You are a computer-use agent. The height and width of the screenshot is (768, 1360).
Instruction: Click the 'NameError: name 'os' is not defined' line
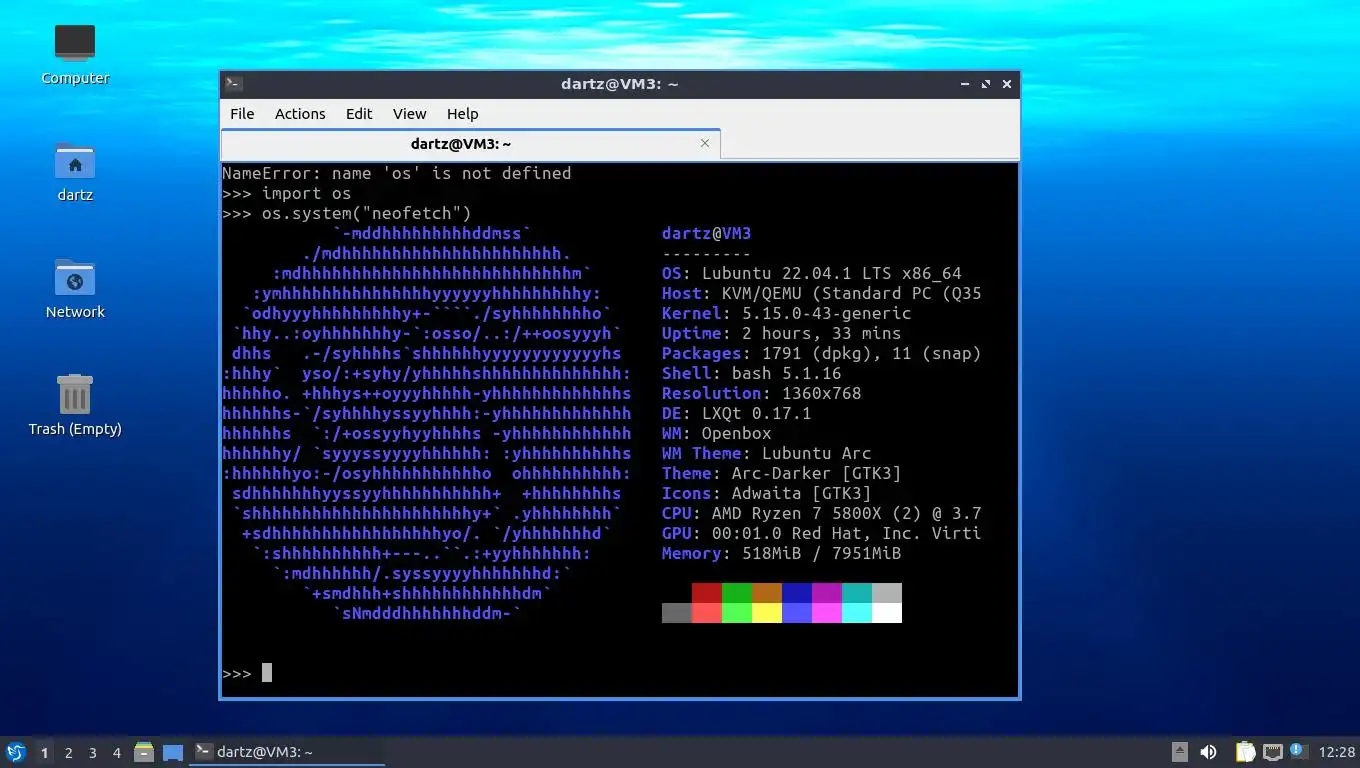tap(397, 173)
